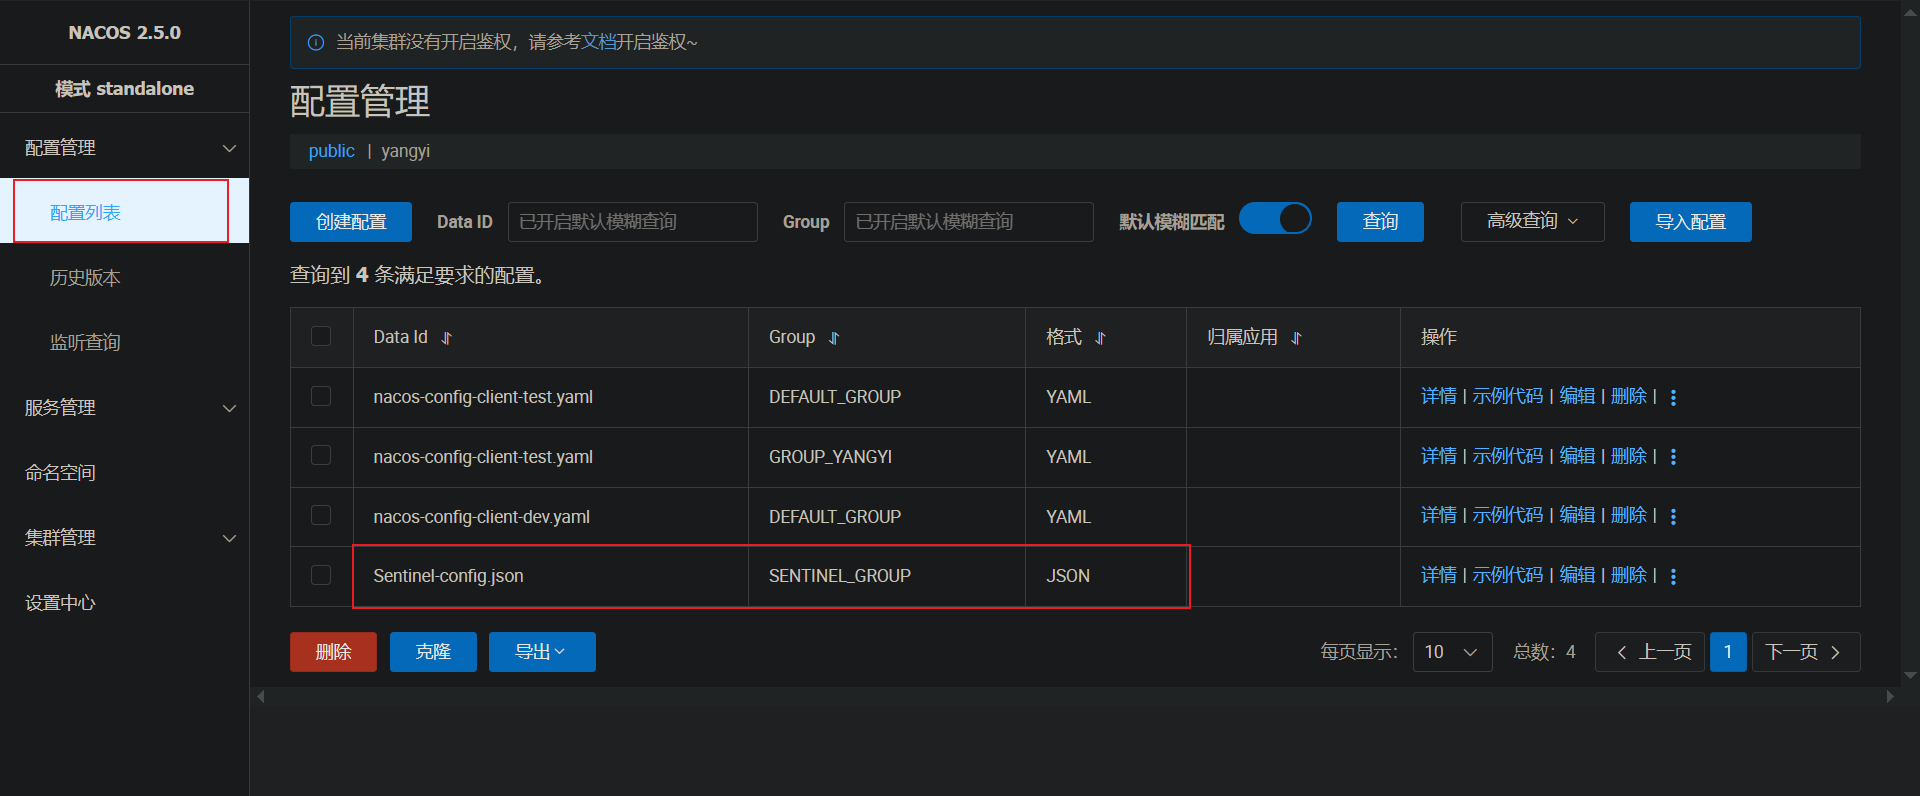
Task: Open the 导出 export dropdown
Action: [541, 652]
